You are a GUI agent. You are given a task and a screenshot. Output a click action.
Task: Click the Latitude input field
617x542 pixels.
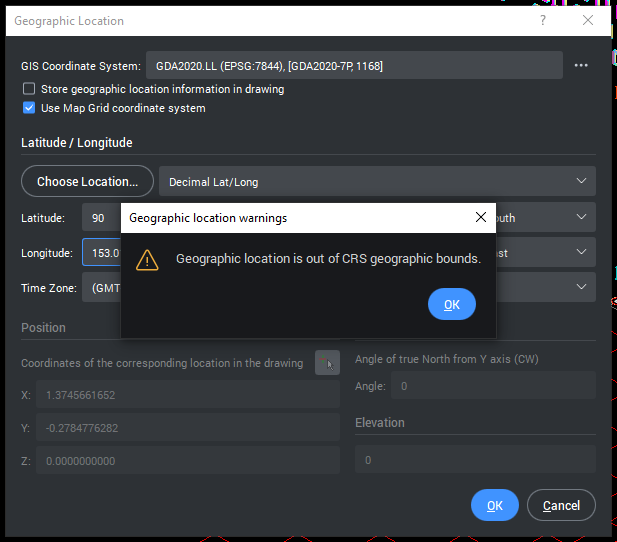(x=101, y=217)
